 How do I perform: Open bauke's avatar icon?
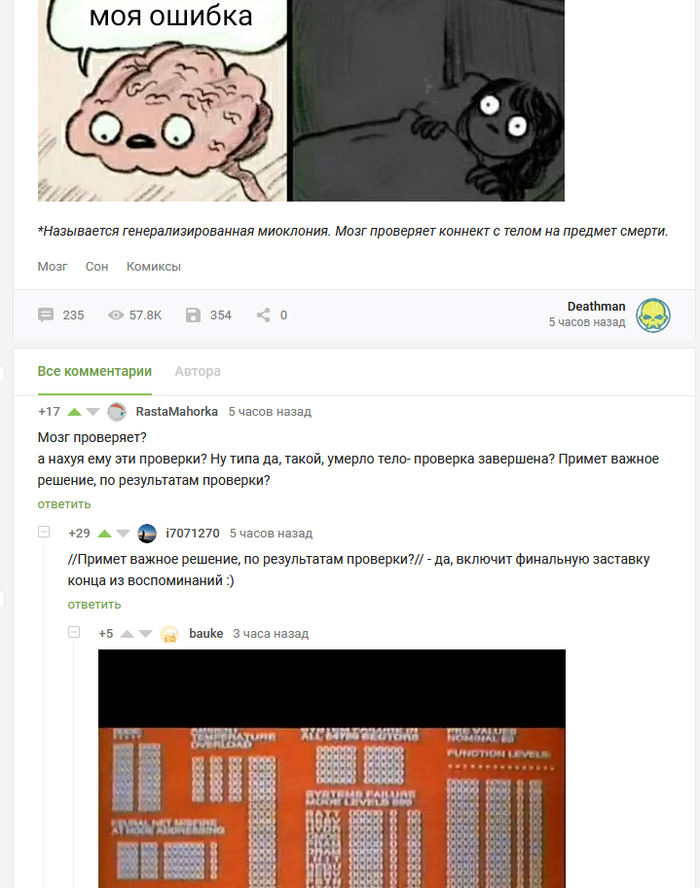(170, 634)
